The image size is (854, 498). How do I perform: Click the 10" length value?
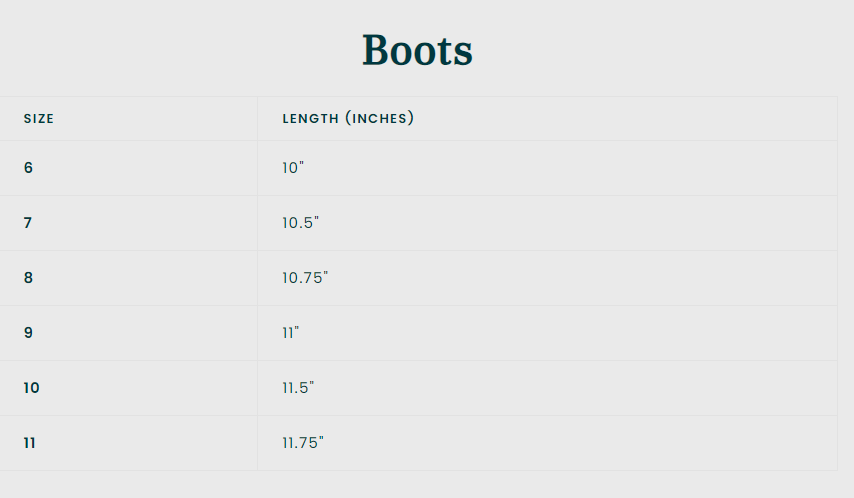tap(292, 168)
